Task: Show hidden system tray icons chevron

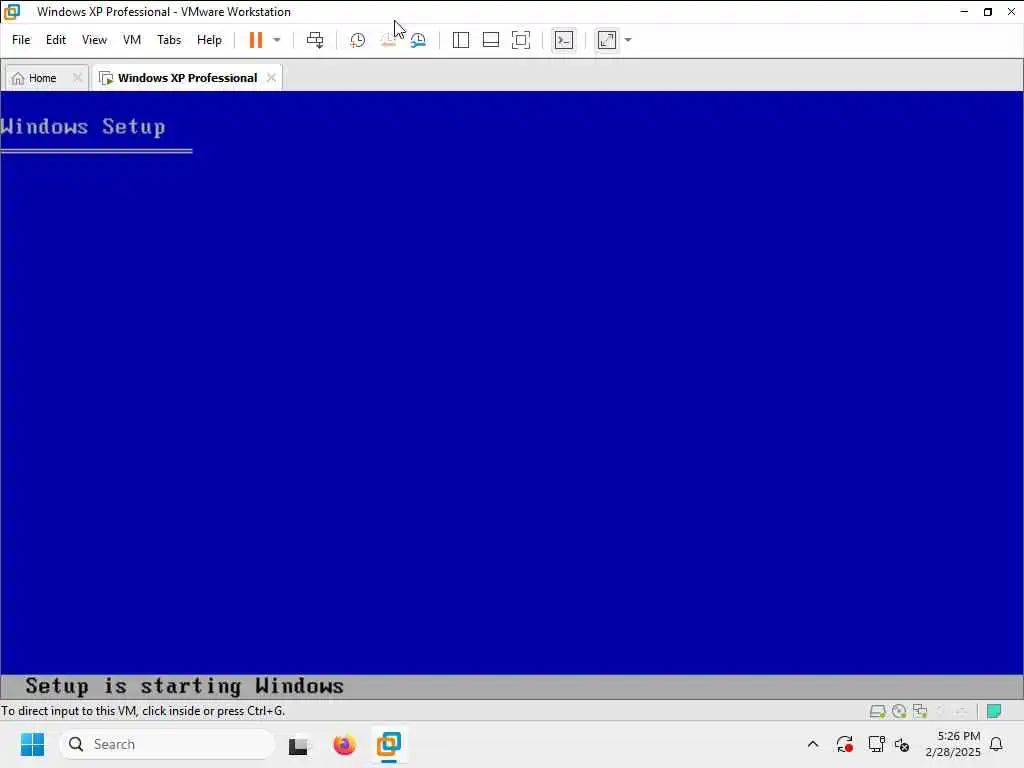Action: point(812,744)
